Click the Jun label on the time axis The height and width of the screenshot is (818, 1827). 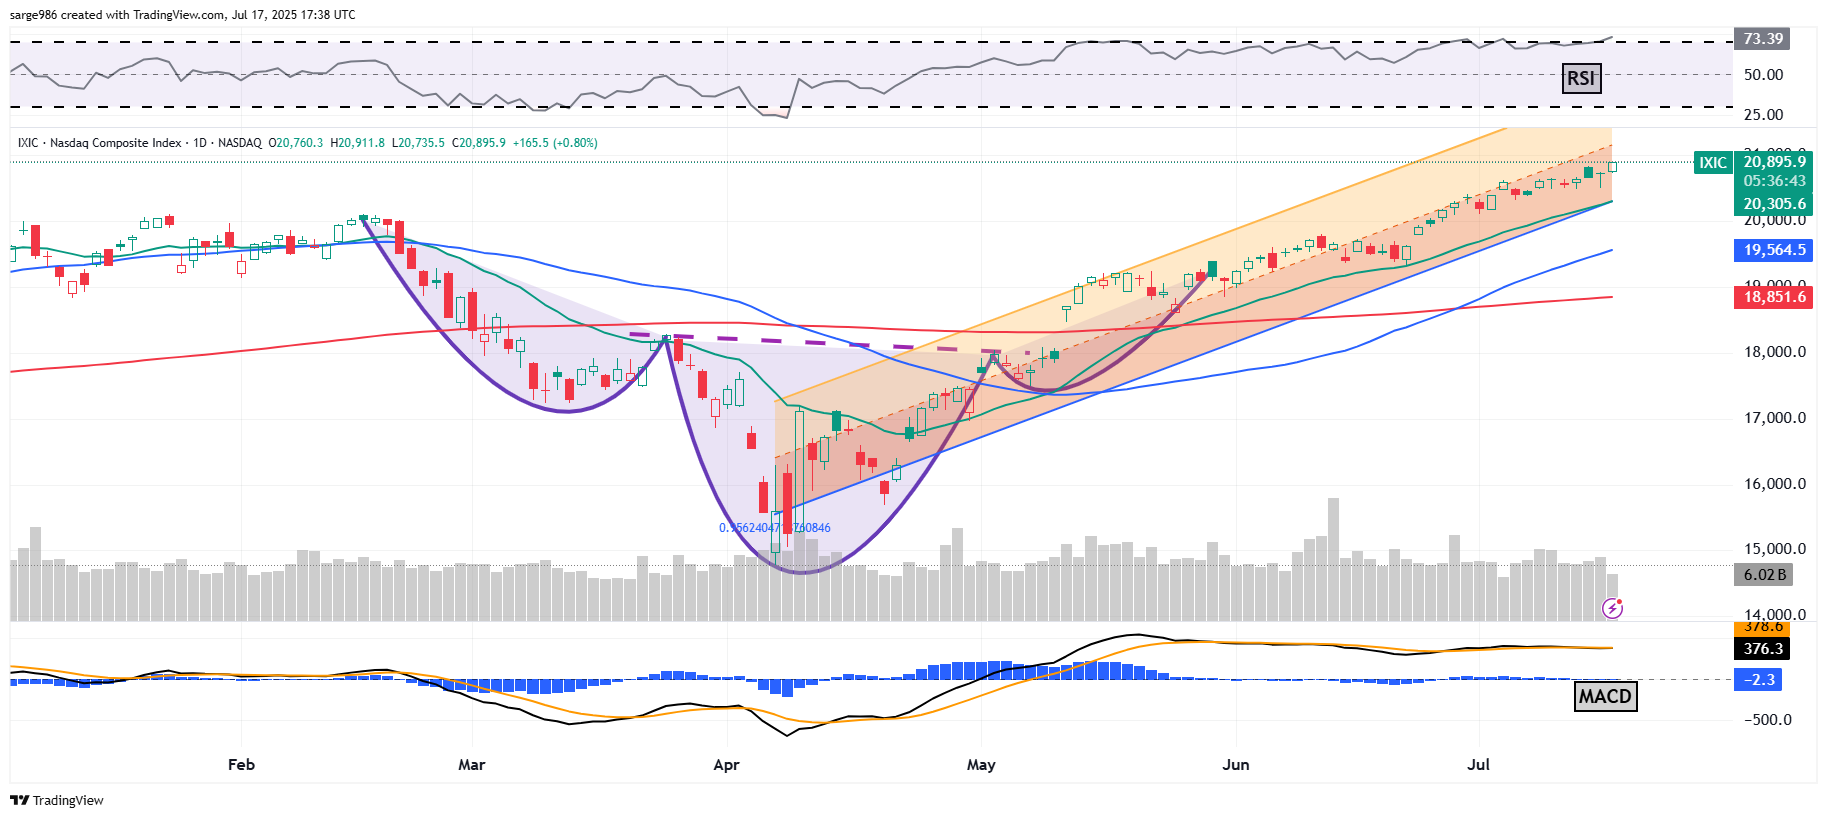pos(1236,765)
